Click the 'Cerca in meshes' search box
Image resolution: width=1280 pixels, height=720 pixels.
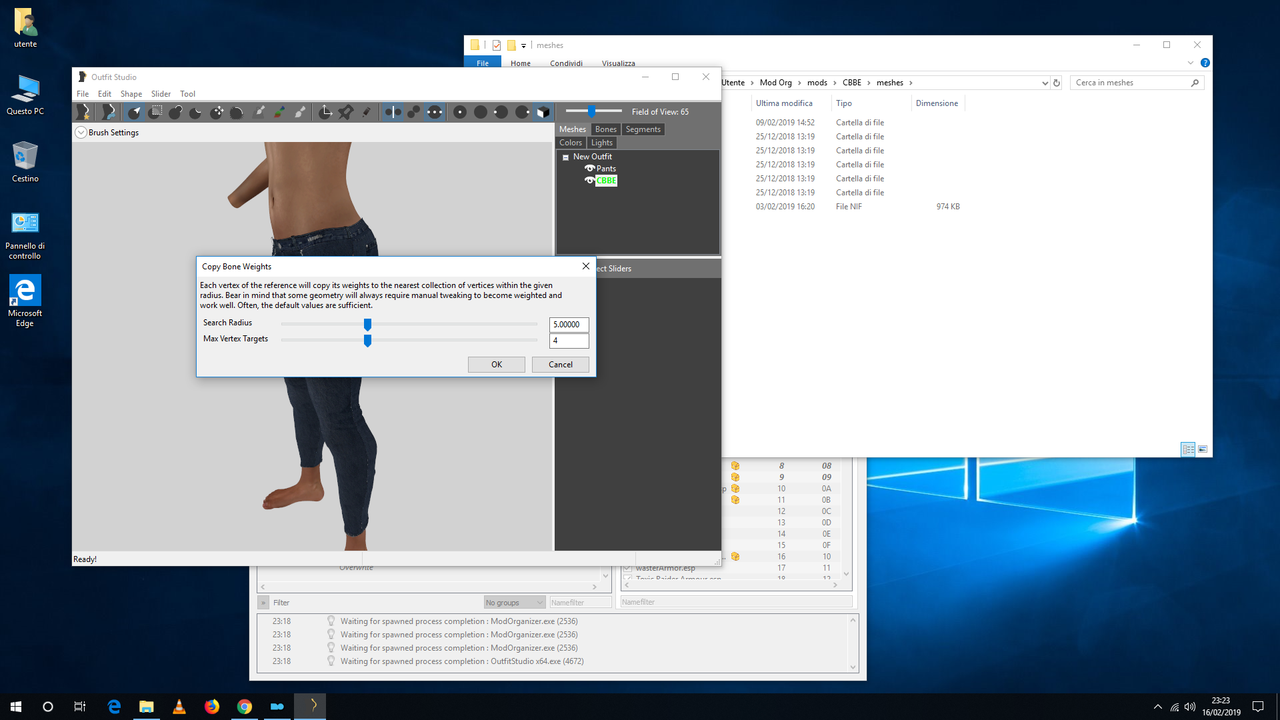(1136, 83)
